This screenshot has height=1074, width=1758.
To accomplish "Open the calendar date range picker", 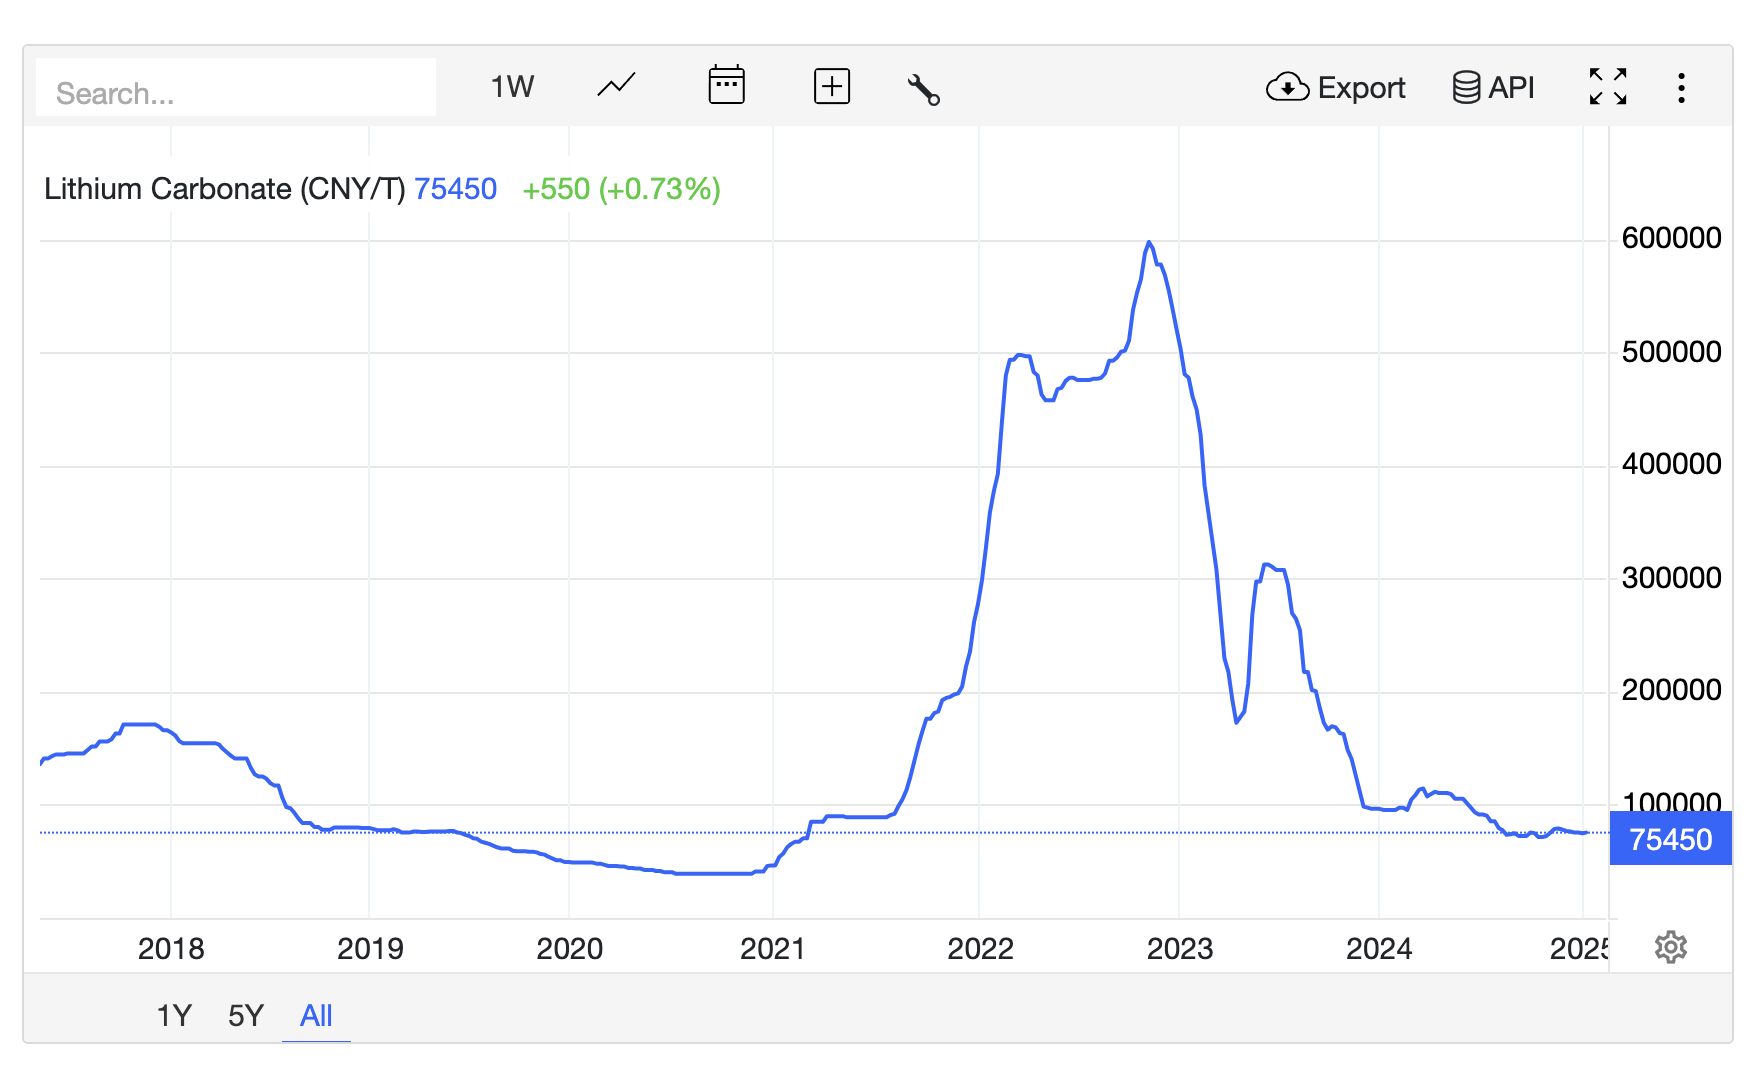I will click(727, 87).
